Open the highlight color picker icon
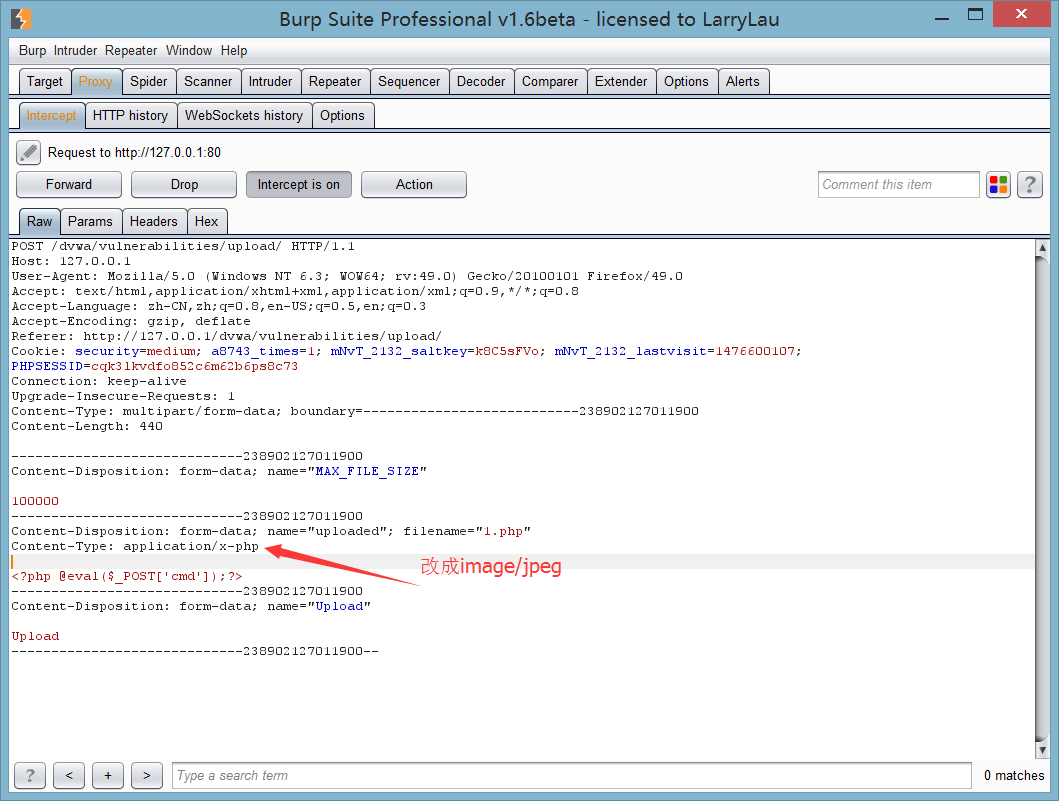Image resolution: width=1059 pixels, height=801 pixels. click(x=998, y=184)
